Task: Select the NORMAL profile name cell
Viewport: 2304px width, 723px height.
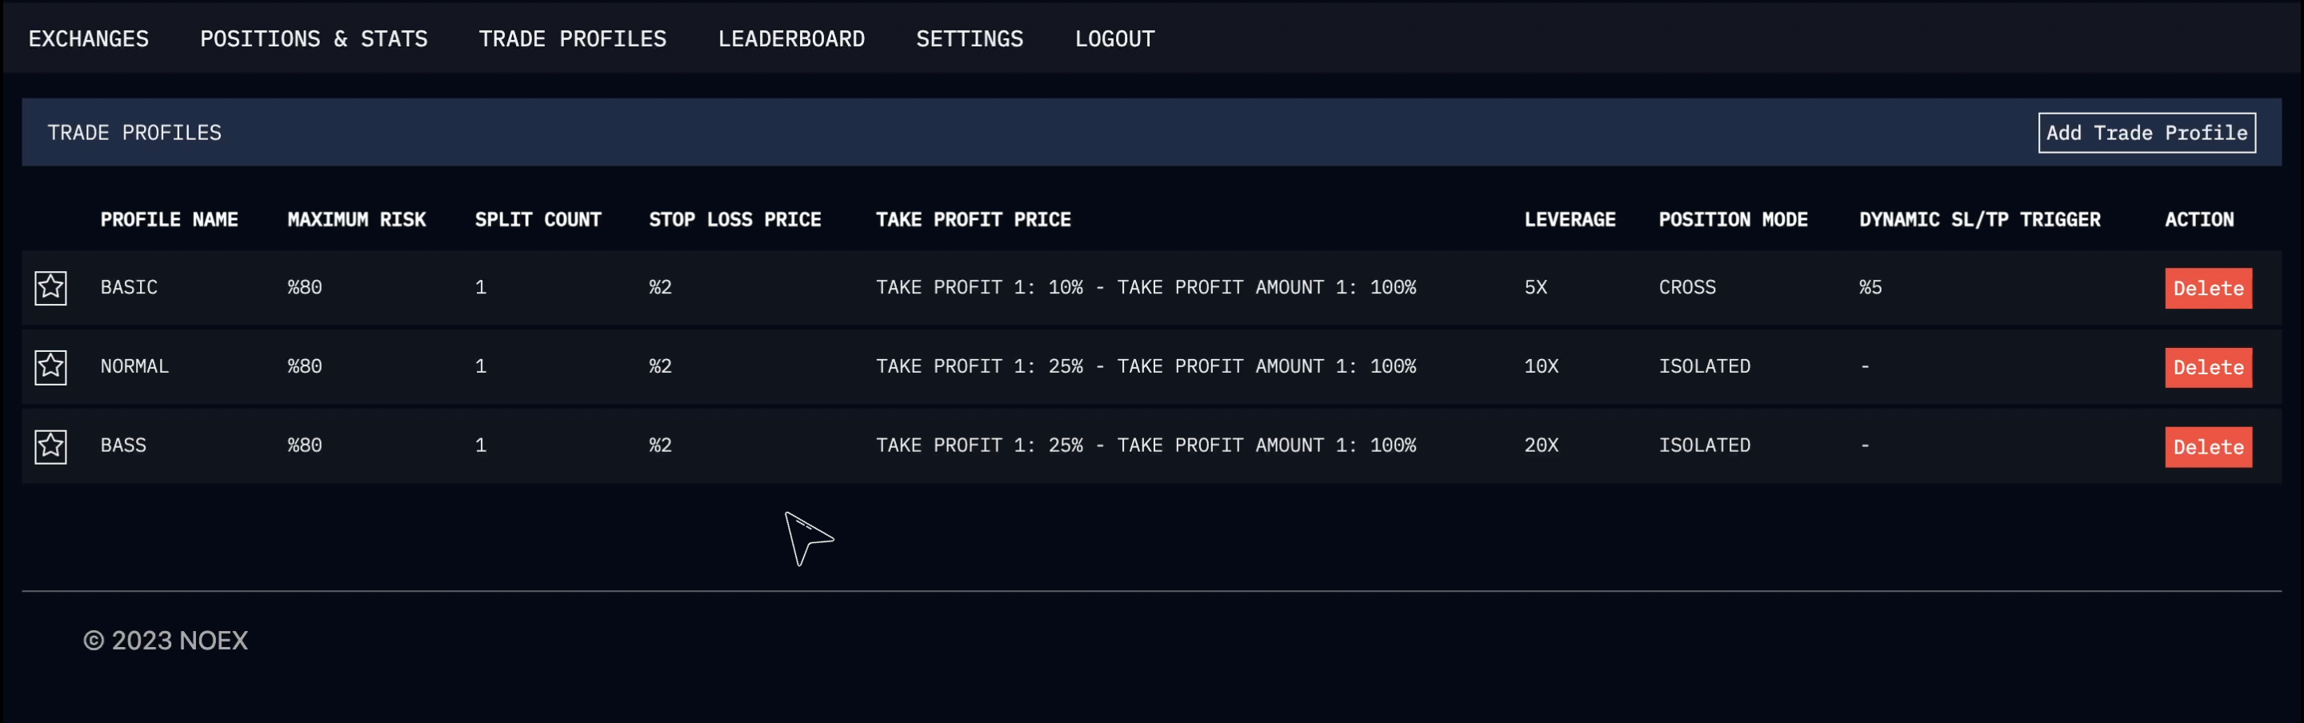Action: pos(134,367)
